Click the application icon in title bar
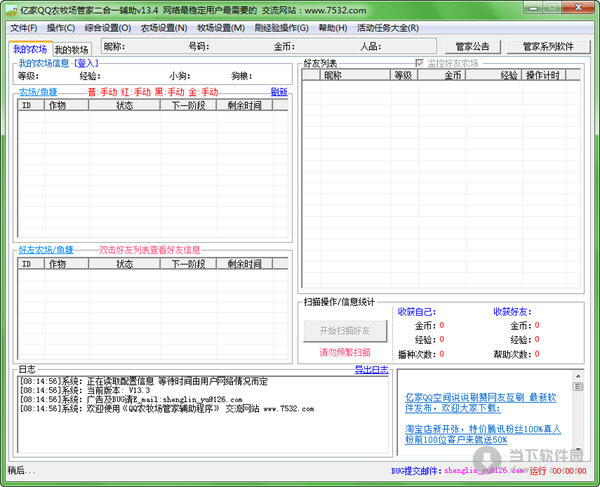 tap(11, 10)
